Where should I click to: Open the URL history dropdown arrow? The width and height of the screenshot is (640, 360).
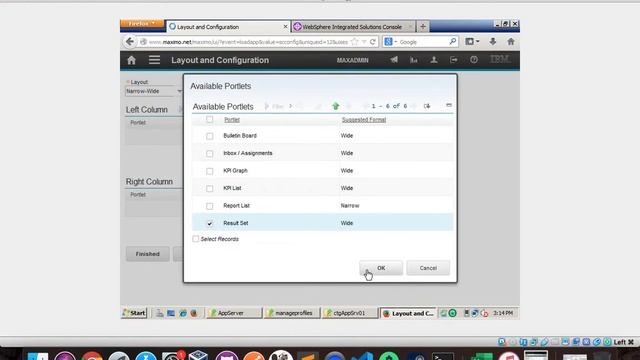point(364,42)
